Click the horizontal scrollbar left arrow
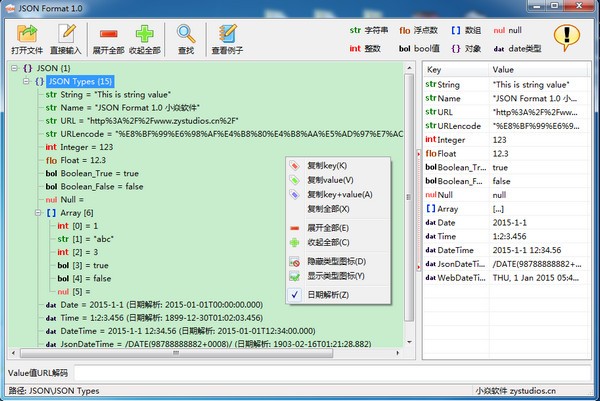The width and height of the screenshot is (600, 401). coord(13,353)
